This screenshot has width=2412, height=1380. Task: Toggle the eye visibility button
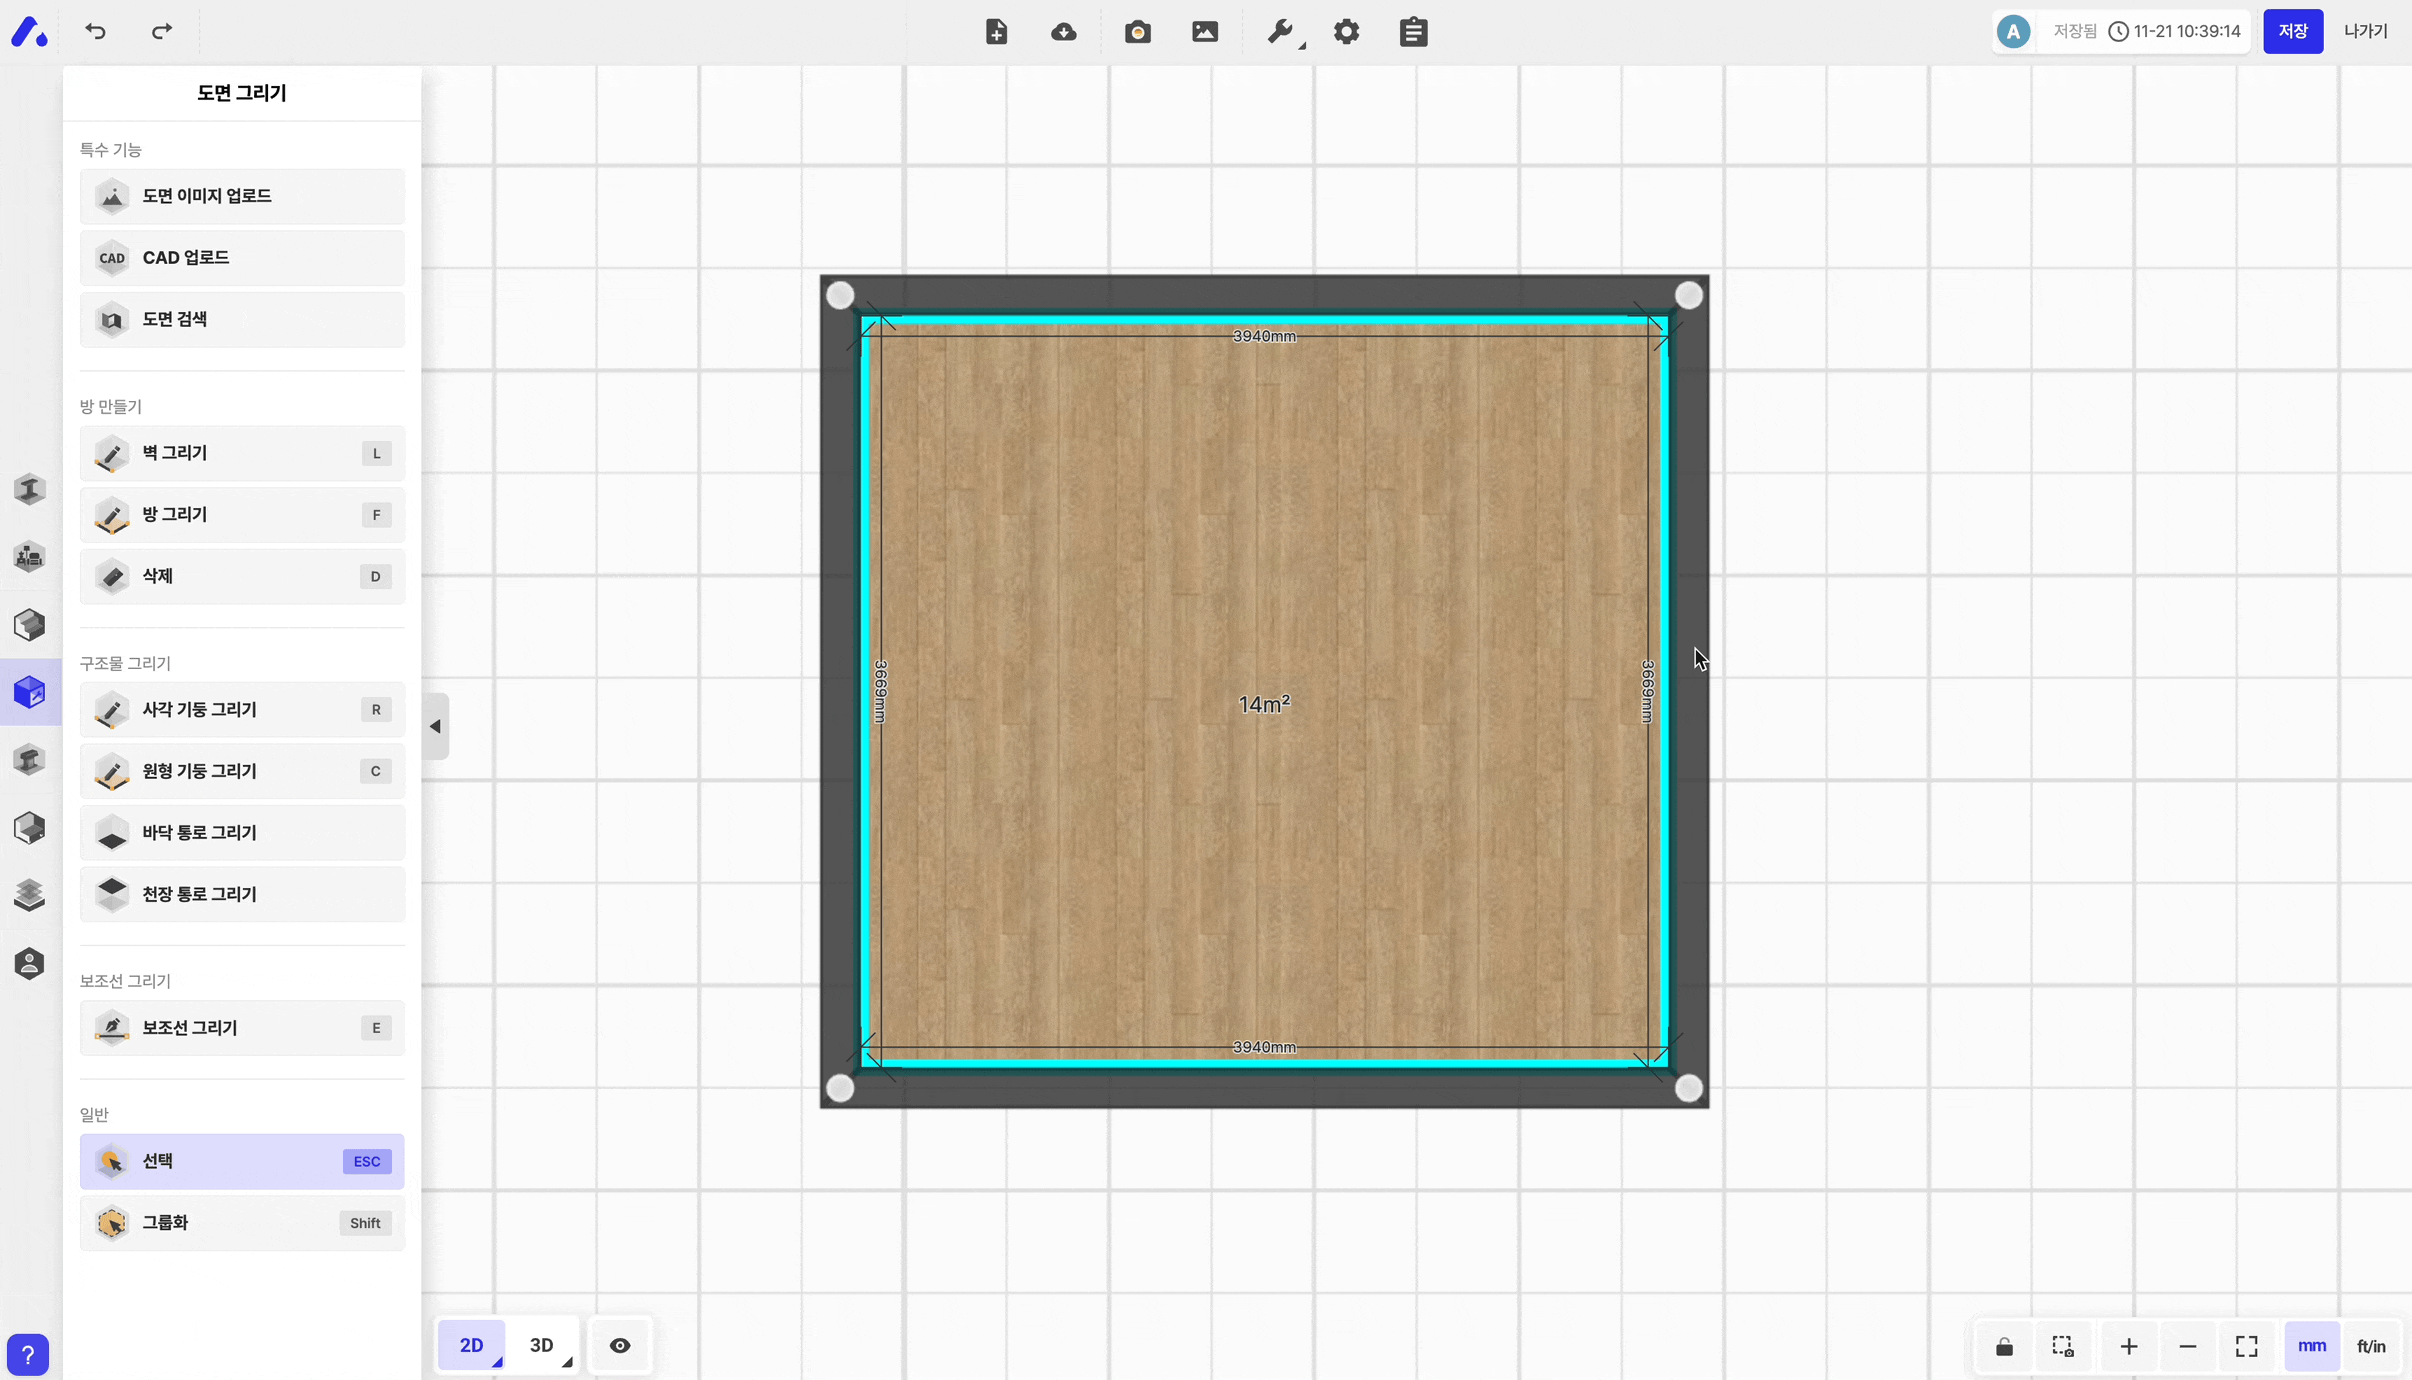[x=620, y=1346]
